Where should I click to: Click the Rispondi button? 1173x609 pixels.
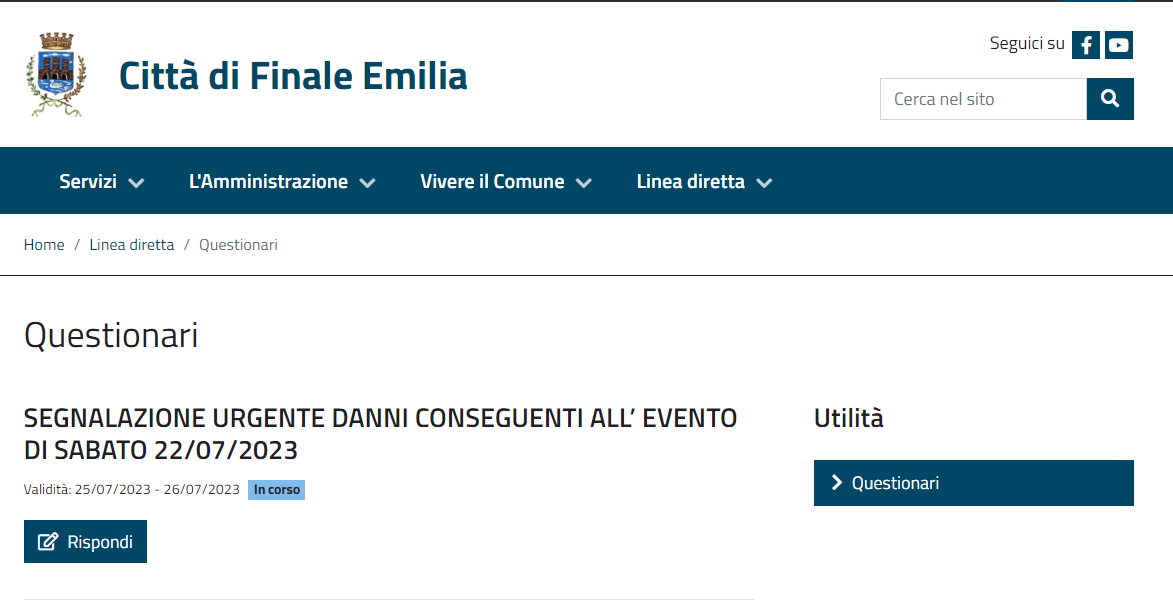(85, 542)
